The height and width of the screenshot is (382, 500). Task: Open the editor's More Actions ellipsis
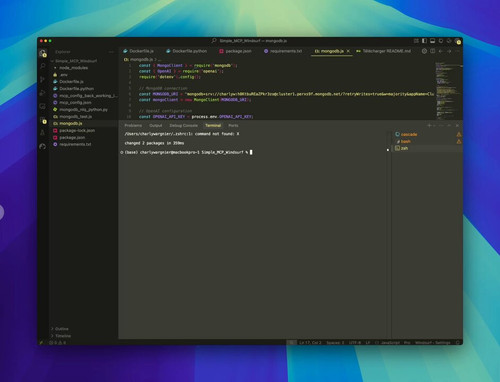[x=458, y=51]
